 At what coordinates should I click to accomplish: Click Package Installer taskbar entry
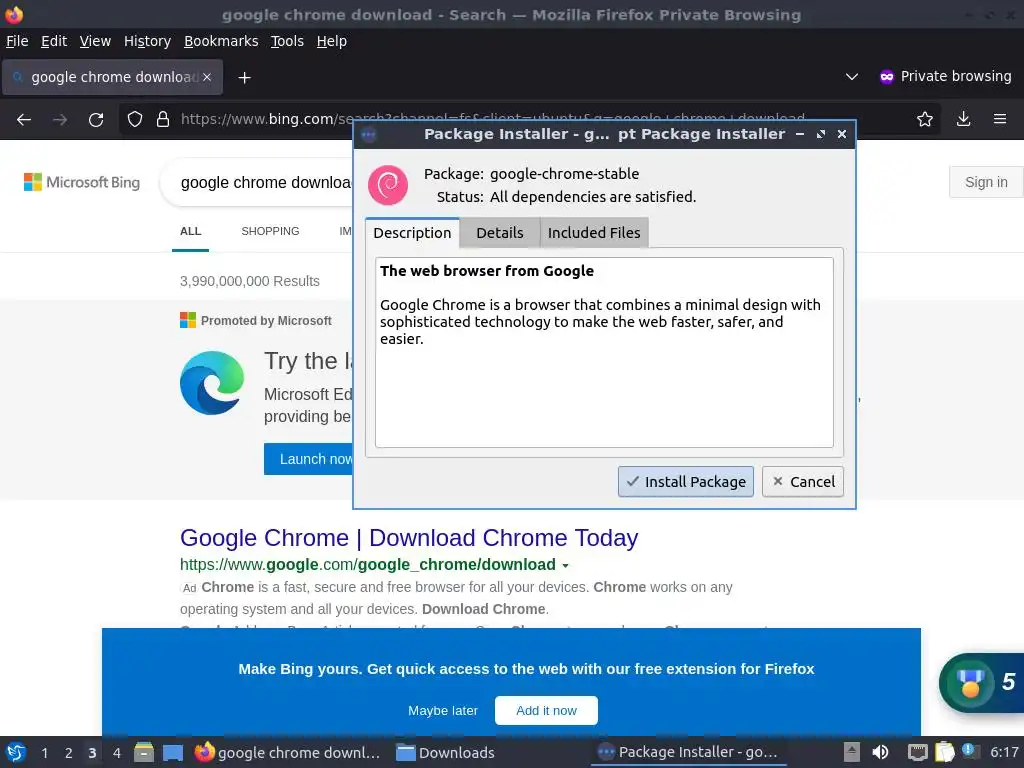pyautogui.click(x=689, y=752)
